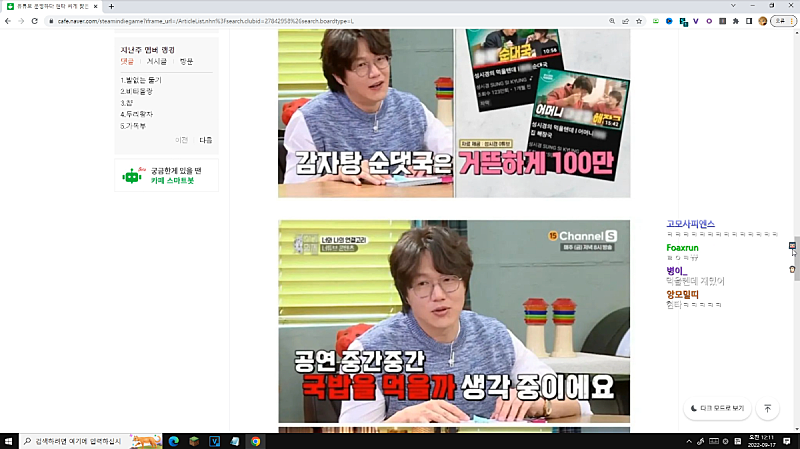Open the Vegas V app on taskbar
Image resolution: width=800 pixels, height=449 pixels.
pos(214,441)
